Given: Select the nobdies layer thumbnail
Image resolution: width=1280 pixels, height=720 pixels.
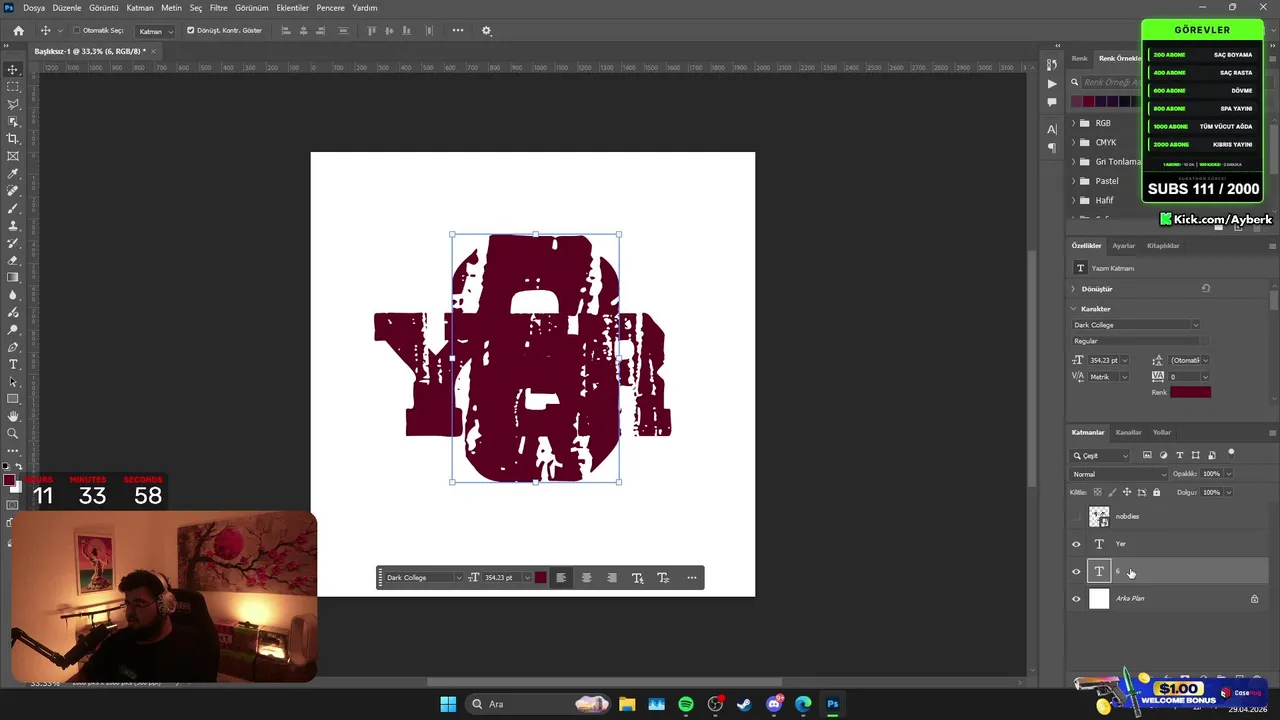Looking at the screenshot, I should [x=1099, y=517].
